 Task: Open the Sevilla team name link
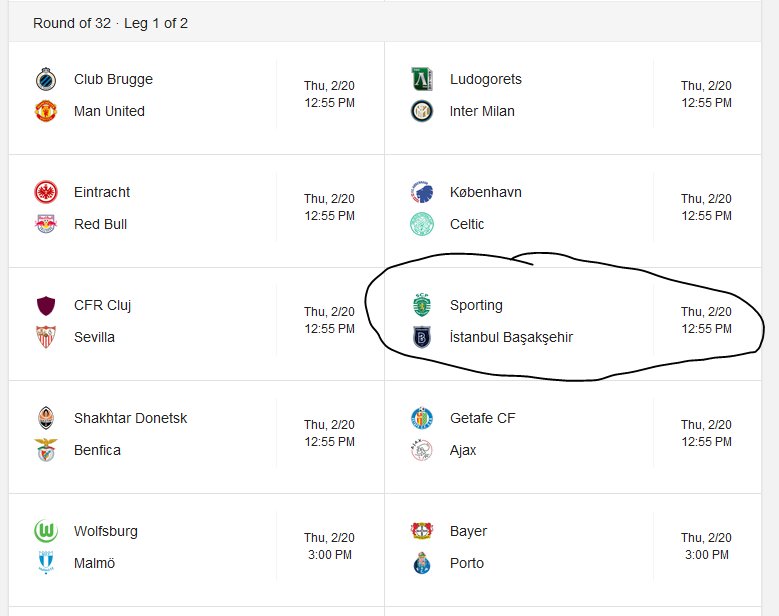(x=94, y=337)
